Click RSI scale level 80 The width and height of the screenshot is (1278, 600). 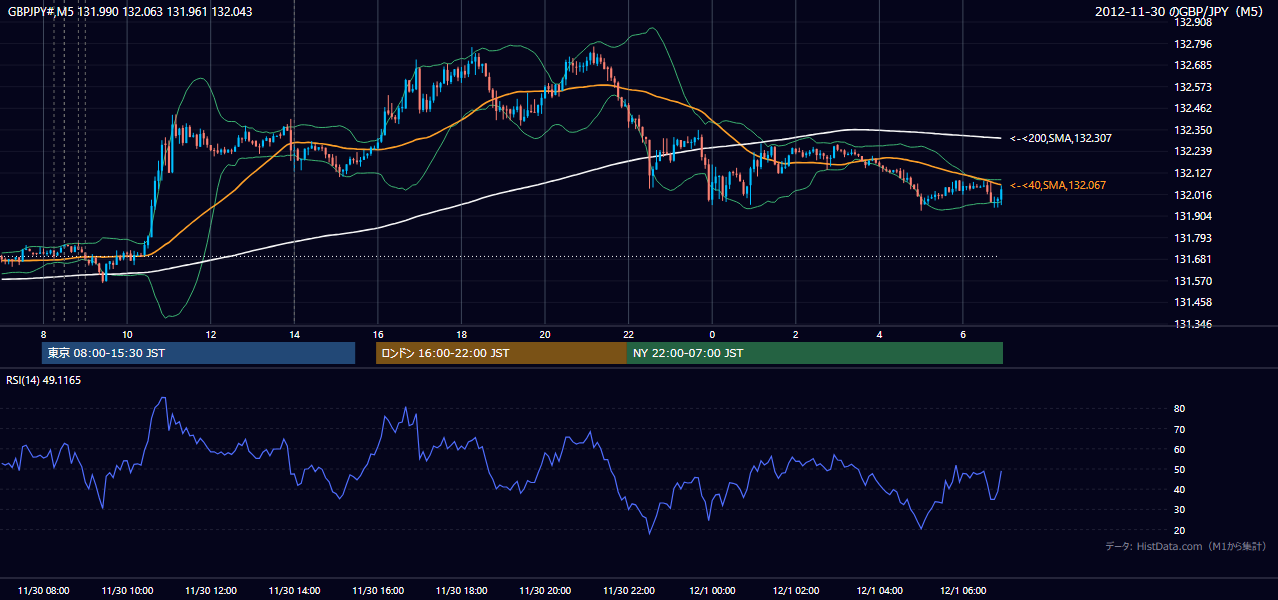click(1180, 409)
